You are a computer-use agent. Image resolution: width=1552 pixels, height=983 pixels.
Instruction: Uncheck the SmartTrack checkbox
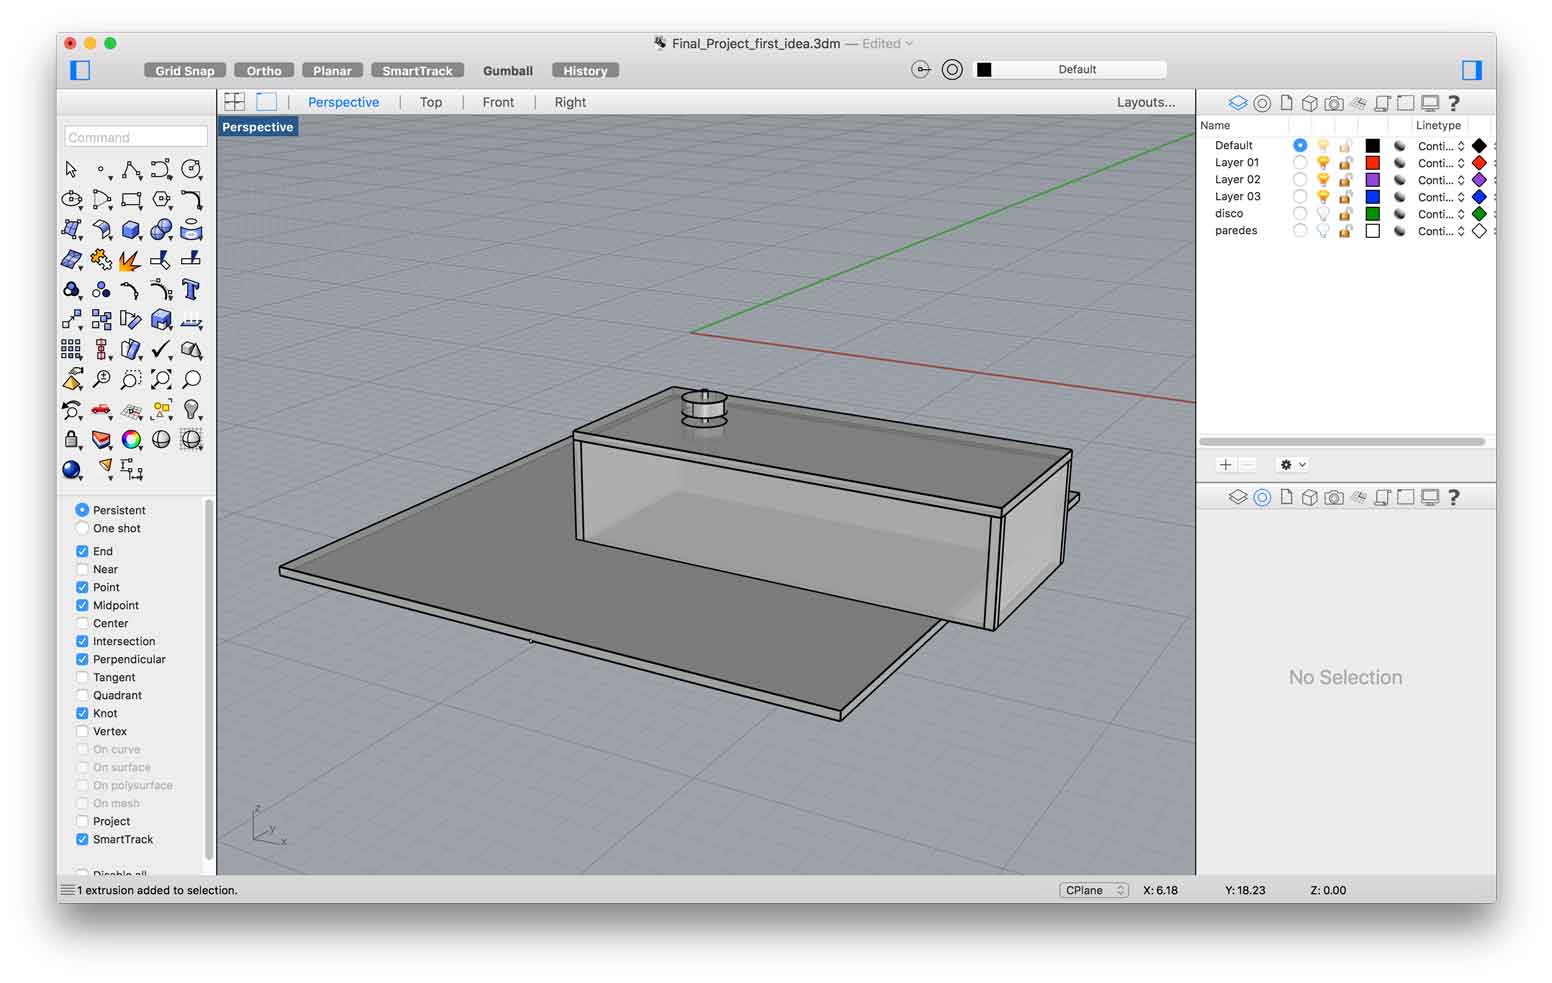(x=82, y=839)
